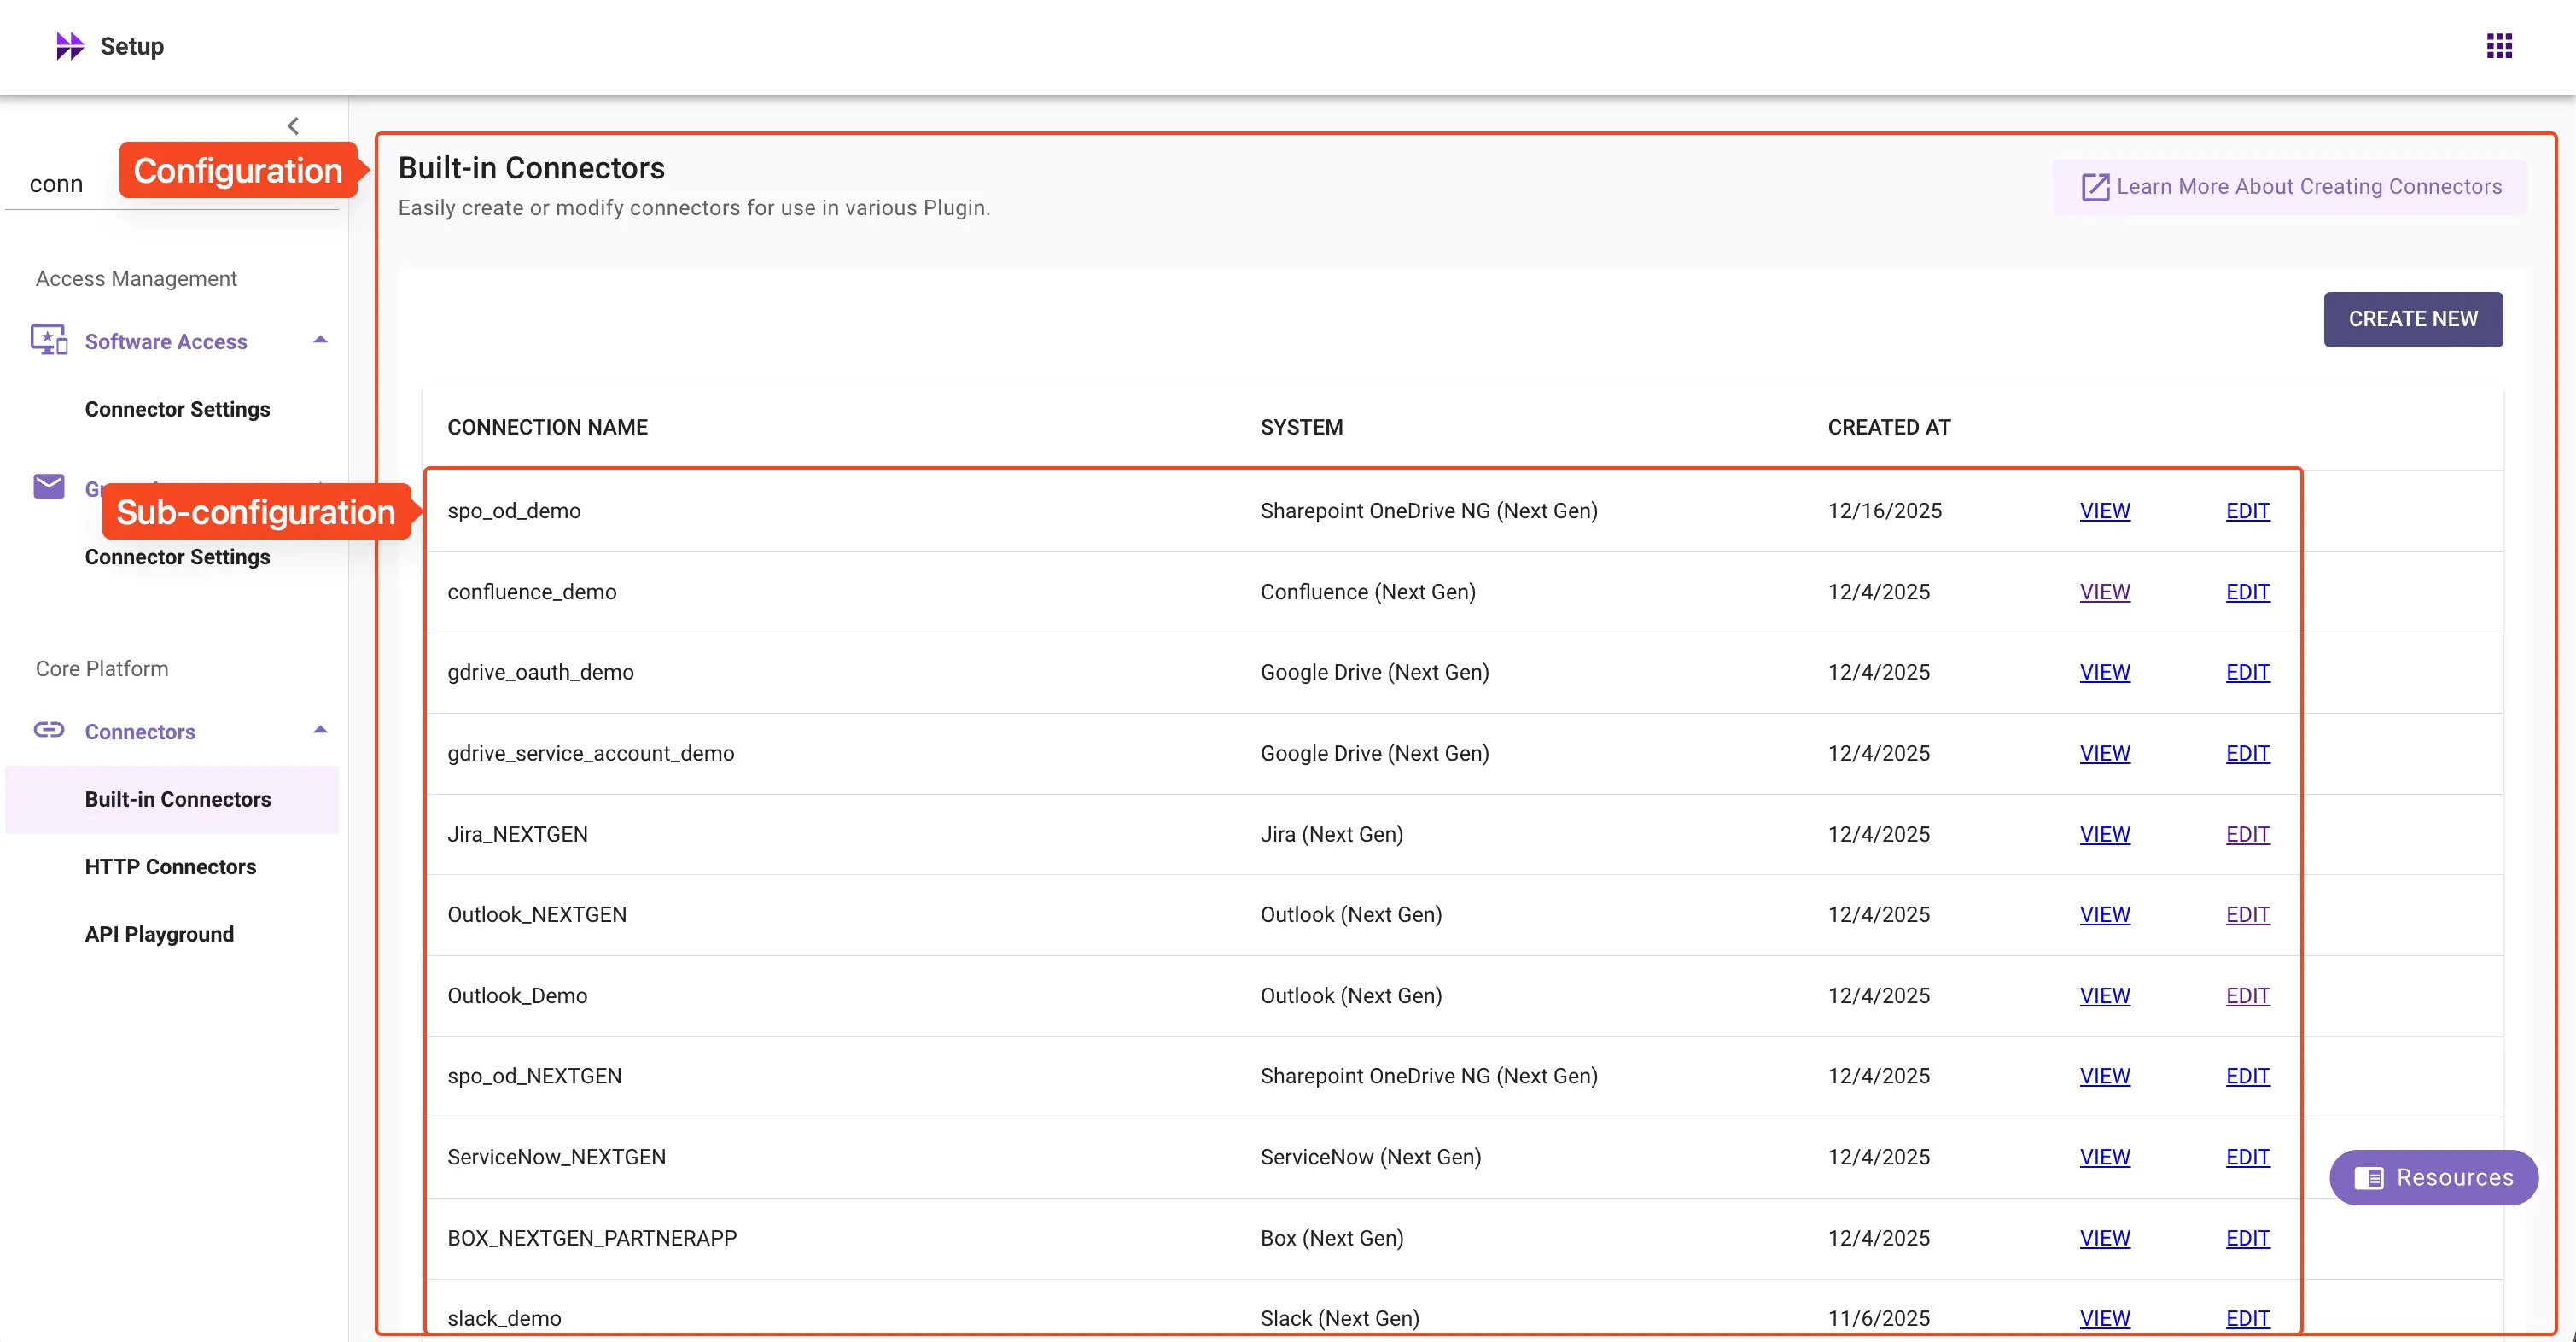Select Built-in Connectors in sidebar
This screenshot has width=2576, height=1342.
click(177, 799)
